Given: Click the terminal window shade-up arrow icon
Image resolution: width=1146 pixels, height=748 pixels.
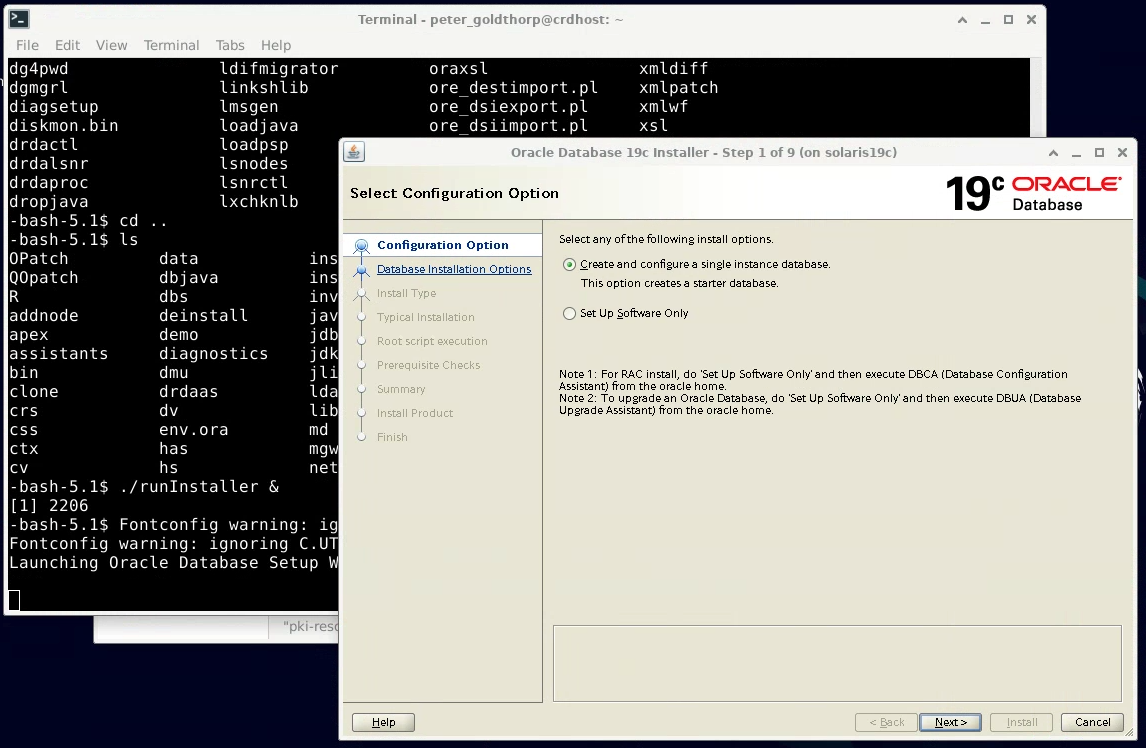Looking at the screenshot, I should [x=961, y=20].
